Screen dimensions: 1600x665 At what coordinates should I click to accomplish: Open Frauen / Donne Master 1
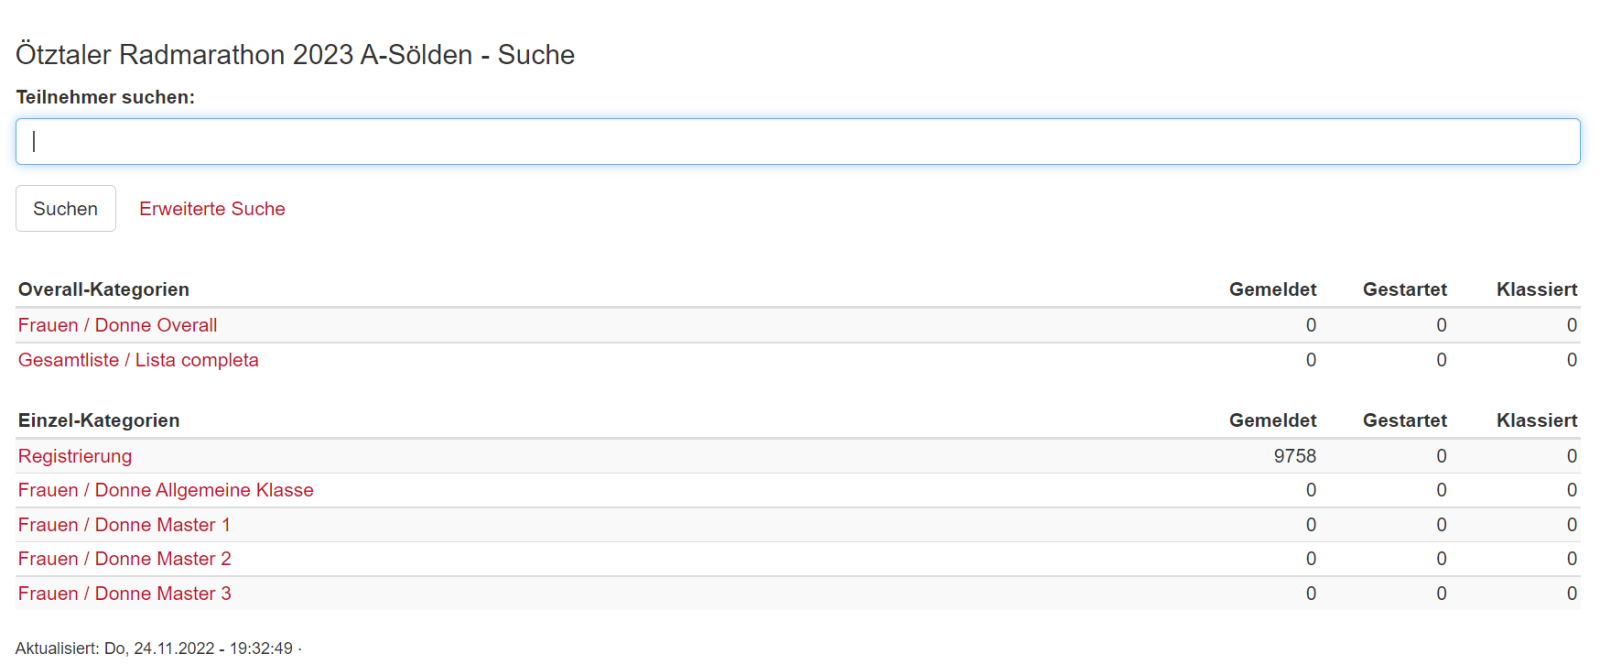[x=124, y=525]
